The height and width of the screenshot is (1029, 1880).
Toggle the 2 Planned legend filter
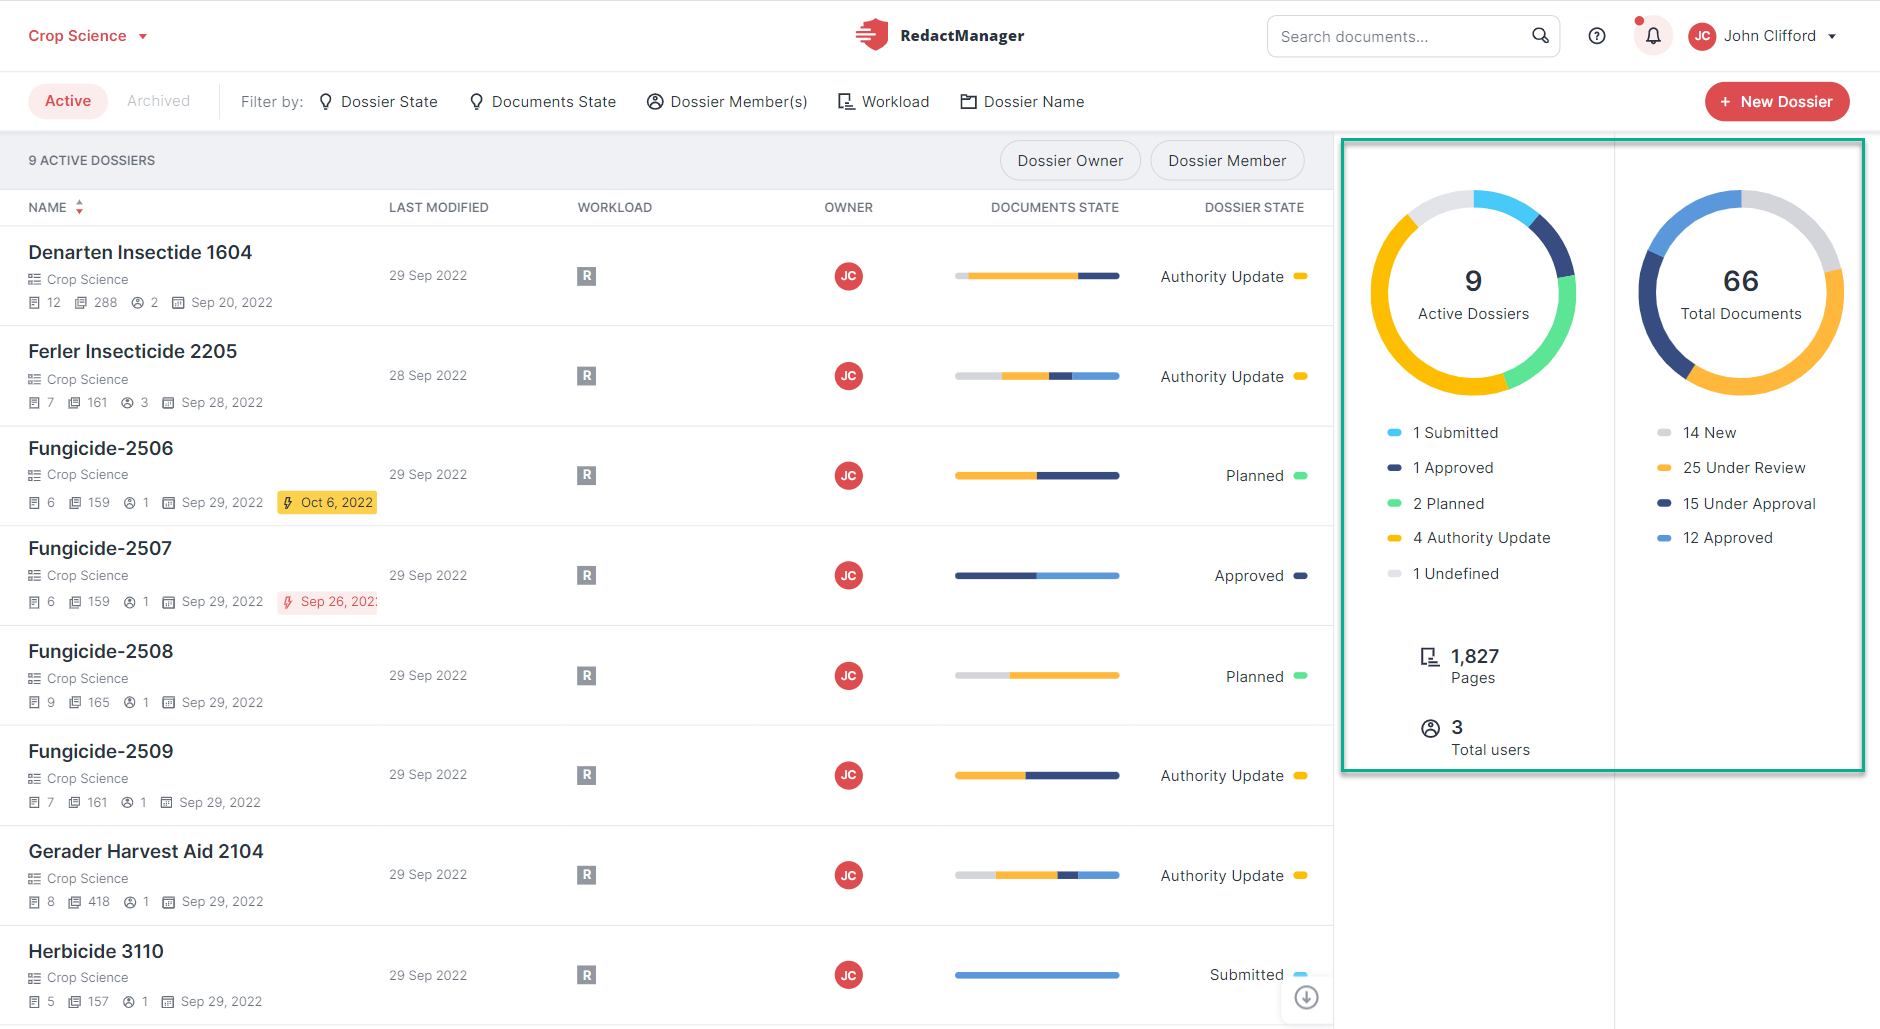coord(1436,504)
